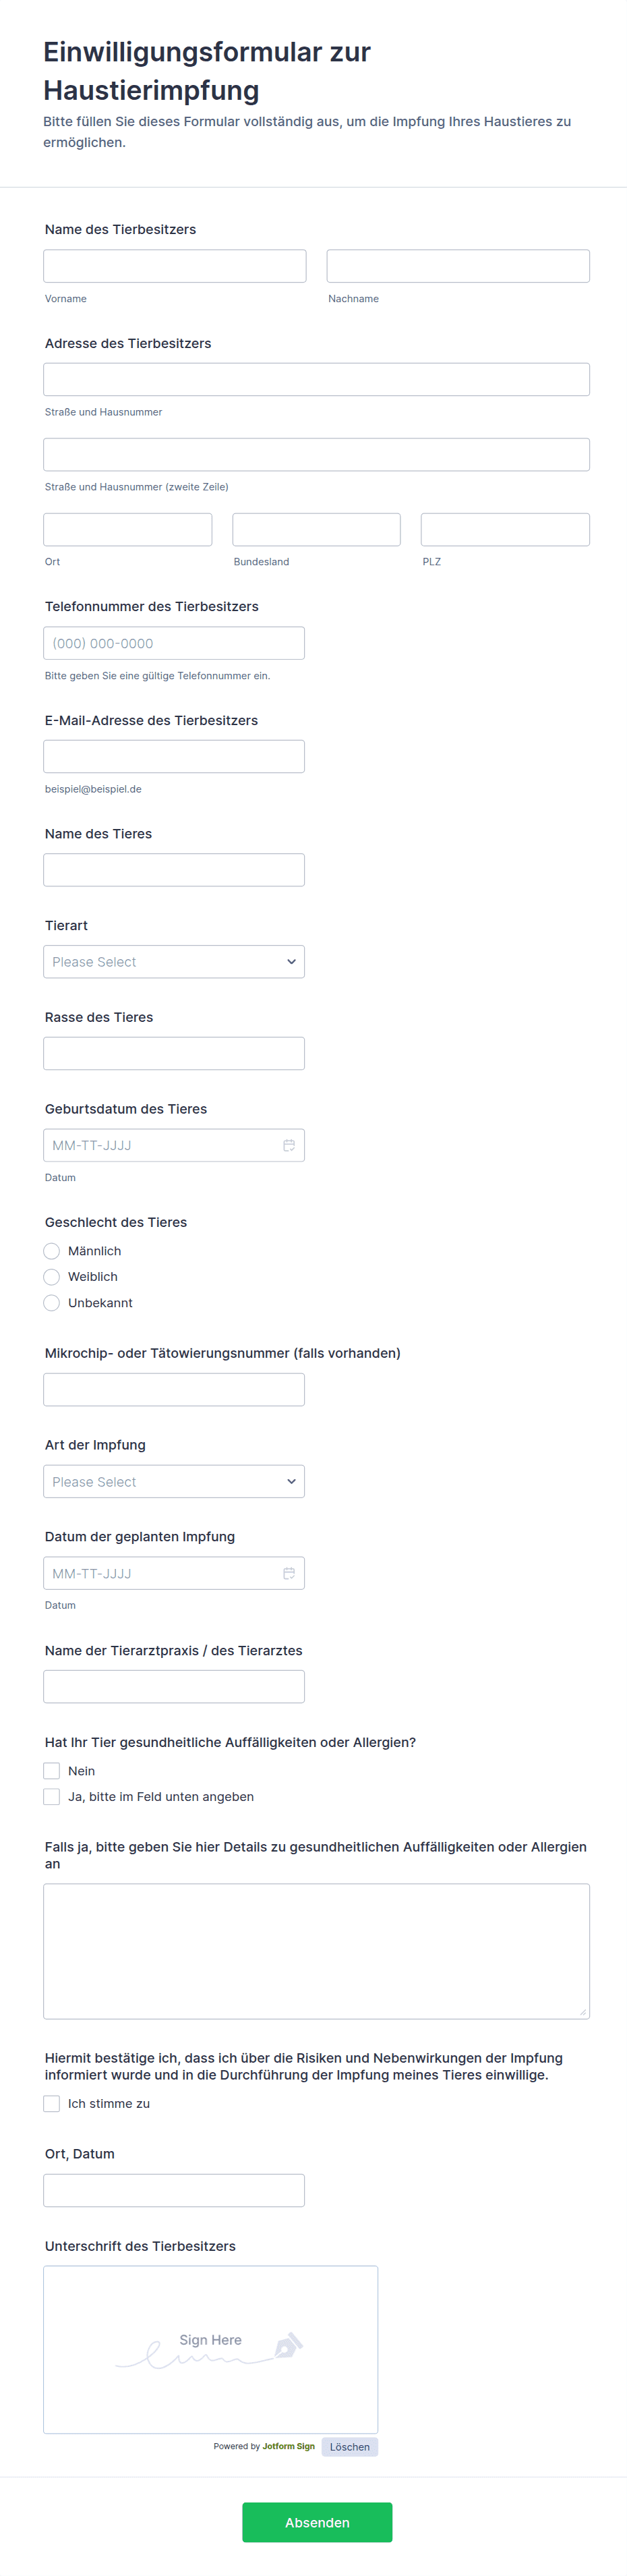Screen dimensions: 627x2576
Task: Click the Art der Impfung chevron arrow
Action: (x=291, y=1482)
